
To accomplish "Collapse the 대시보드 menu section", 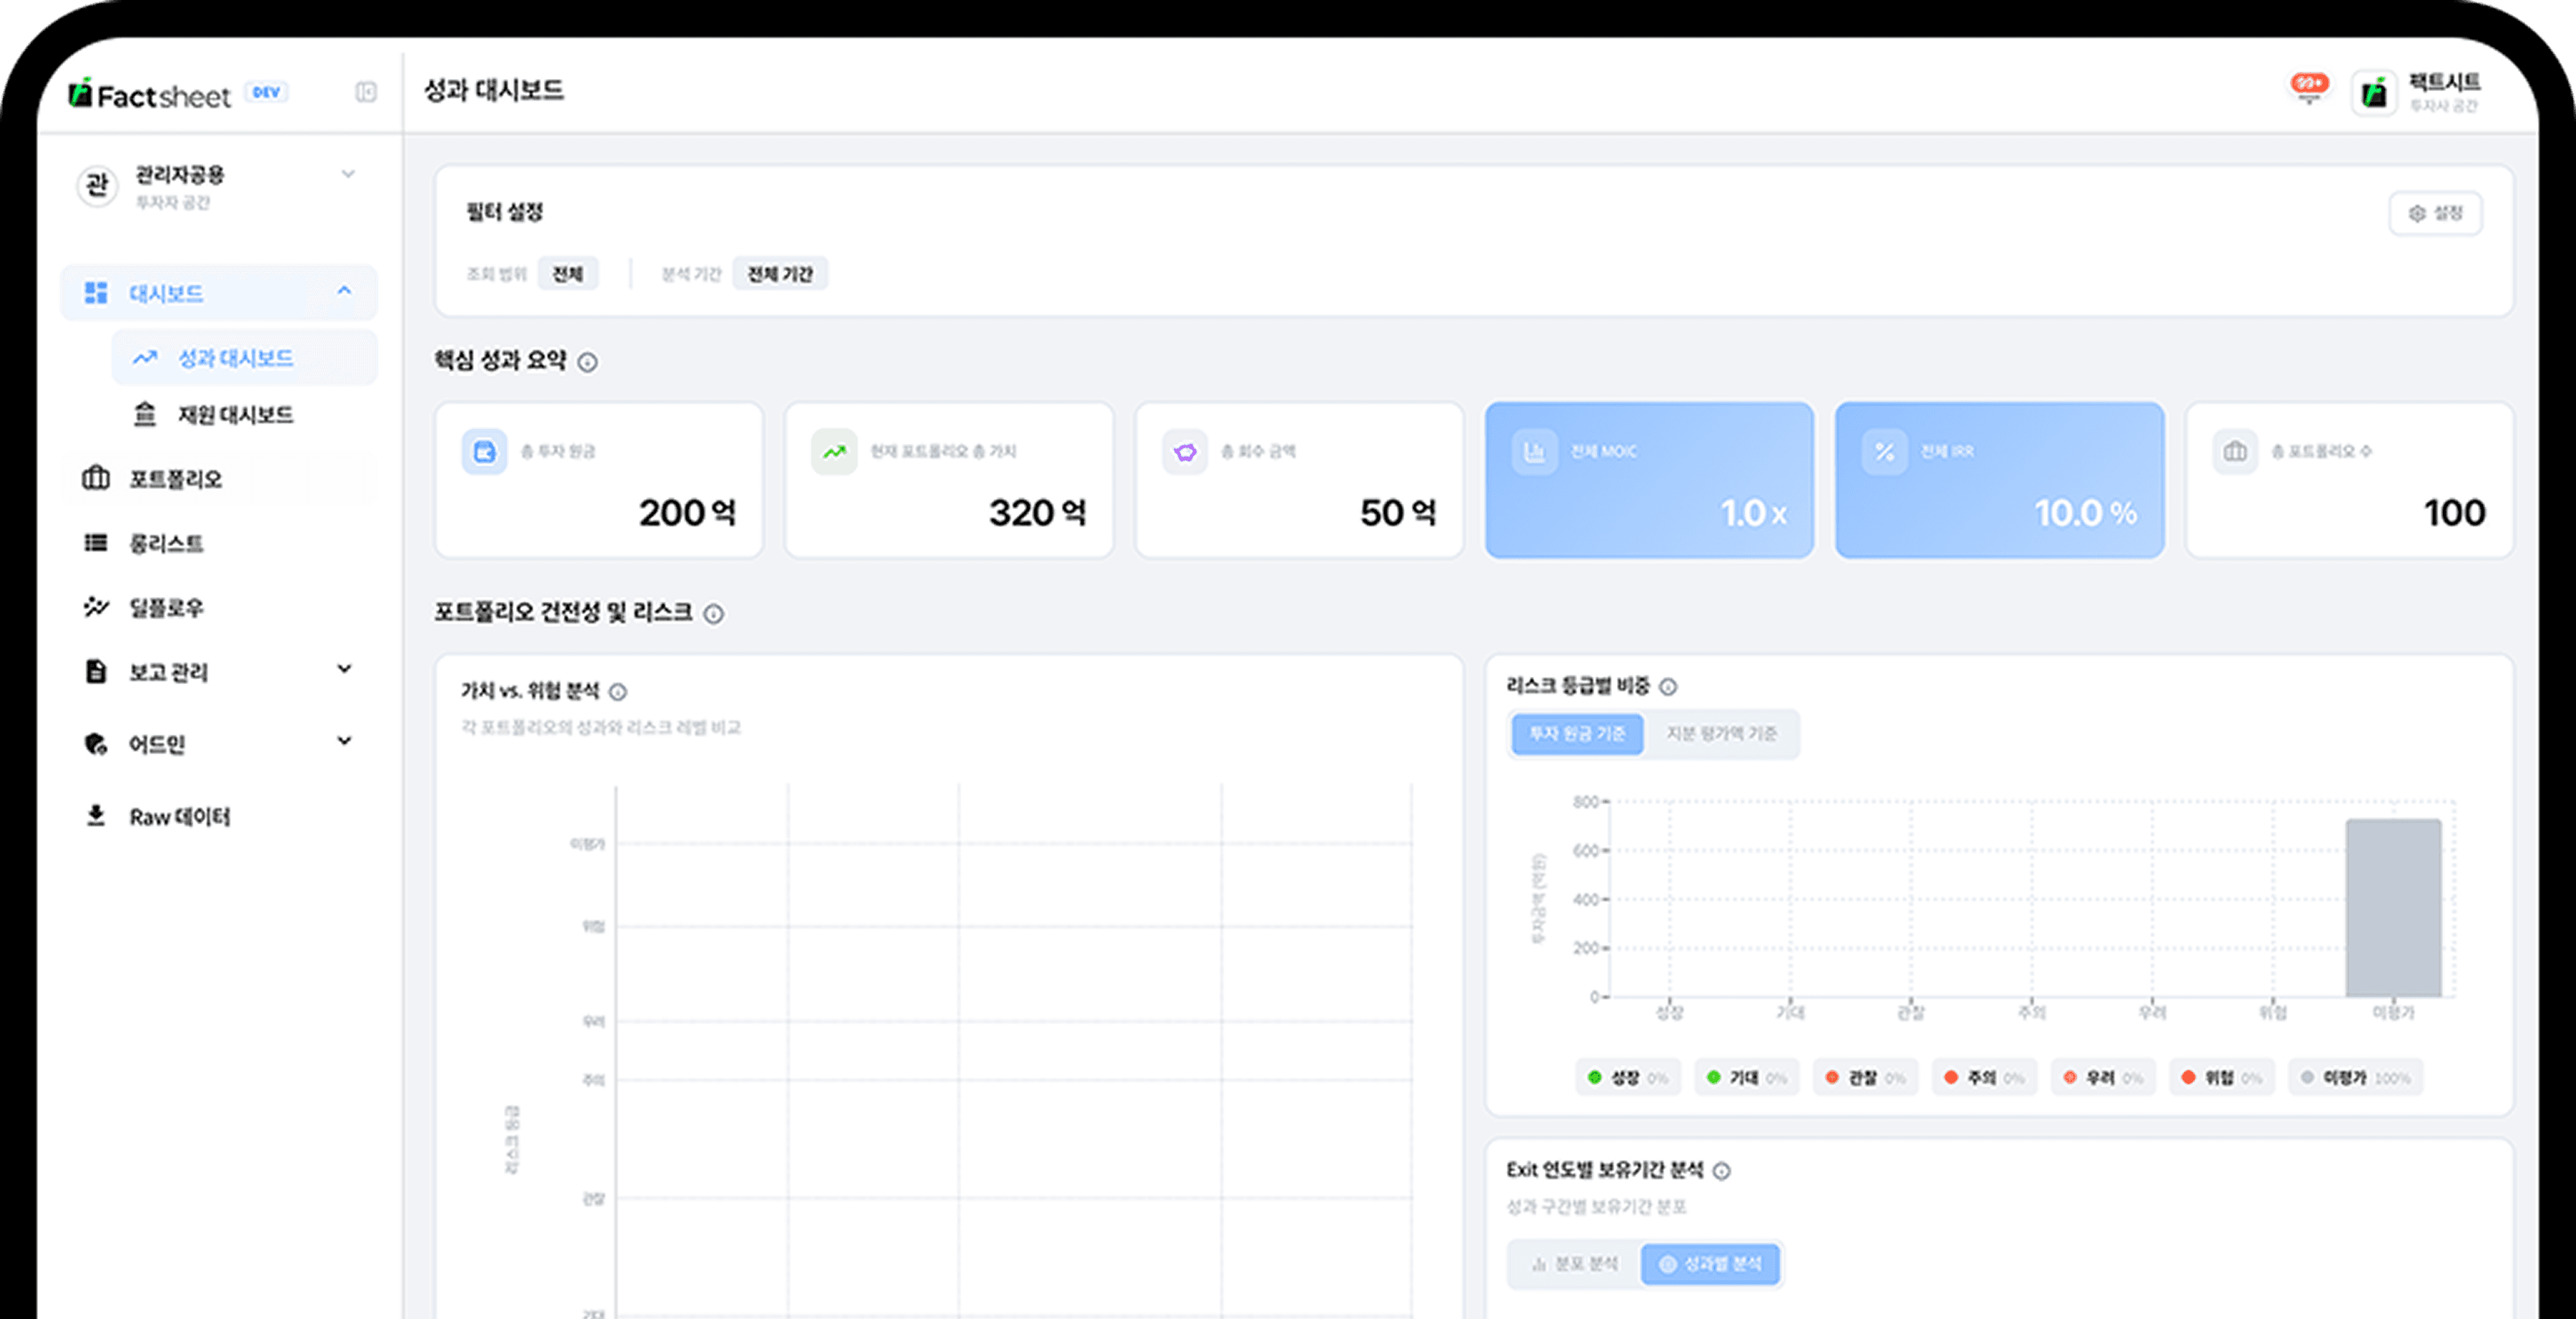I will pyautogui.click(x=344, y=291).
